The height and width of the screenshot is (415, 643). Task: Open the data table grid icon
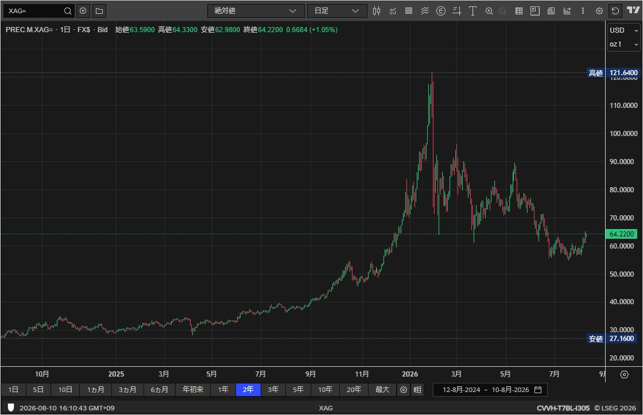(519, 11)
